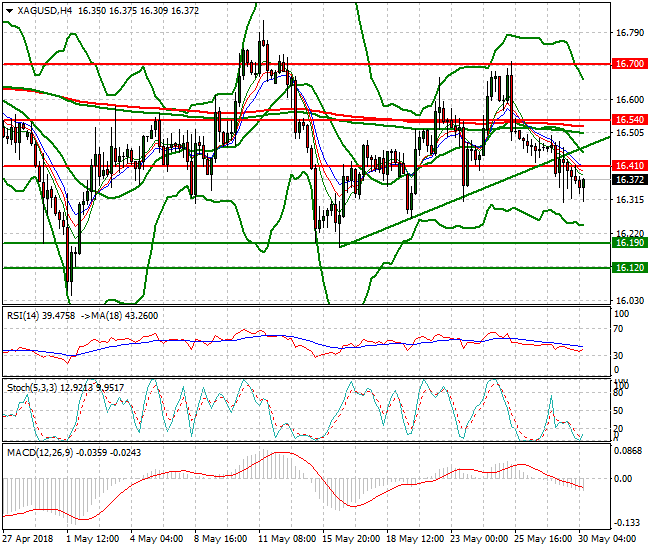
Task: Click the small triangle beside XAGUSD,H4
Action: pos(8,10)
